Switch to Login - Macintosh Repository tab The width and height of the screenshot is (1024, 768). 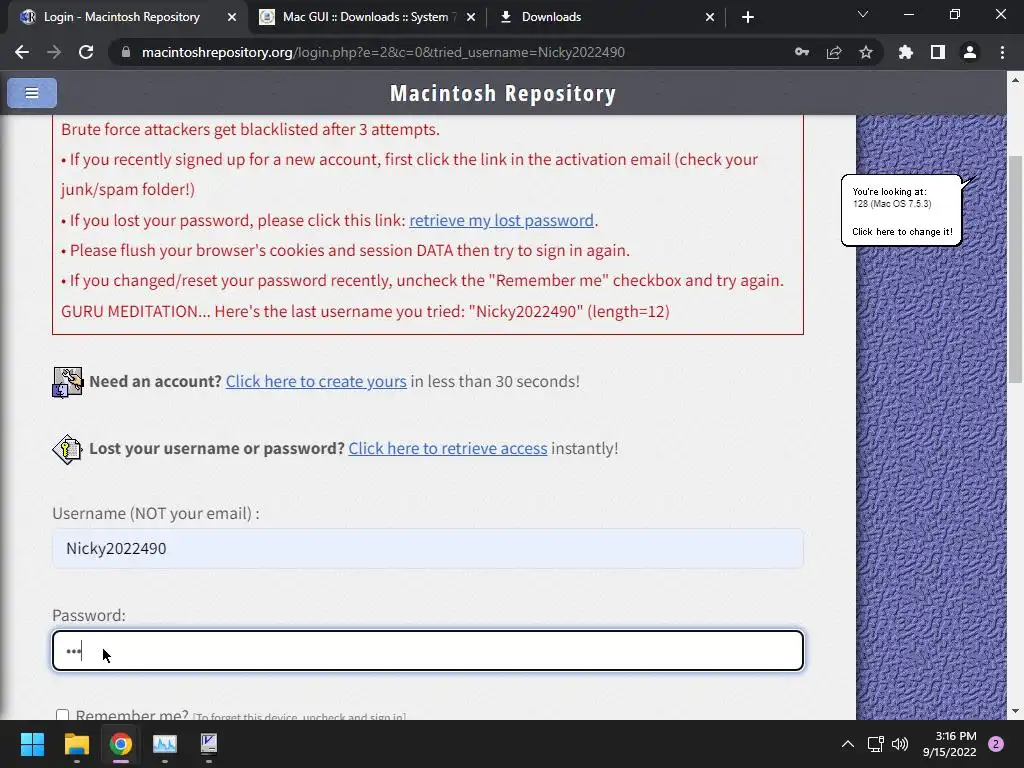coord(121,17)
